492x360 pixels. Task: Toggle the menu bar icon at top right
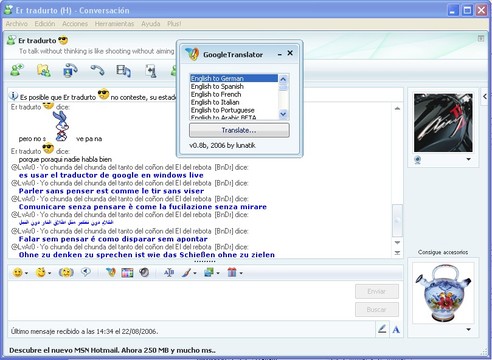tap(481, 38)
